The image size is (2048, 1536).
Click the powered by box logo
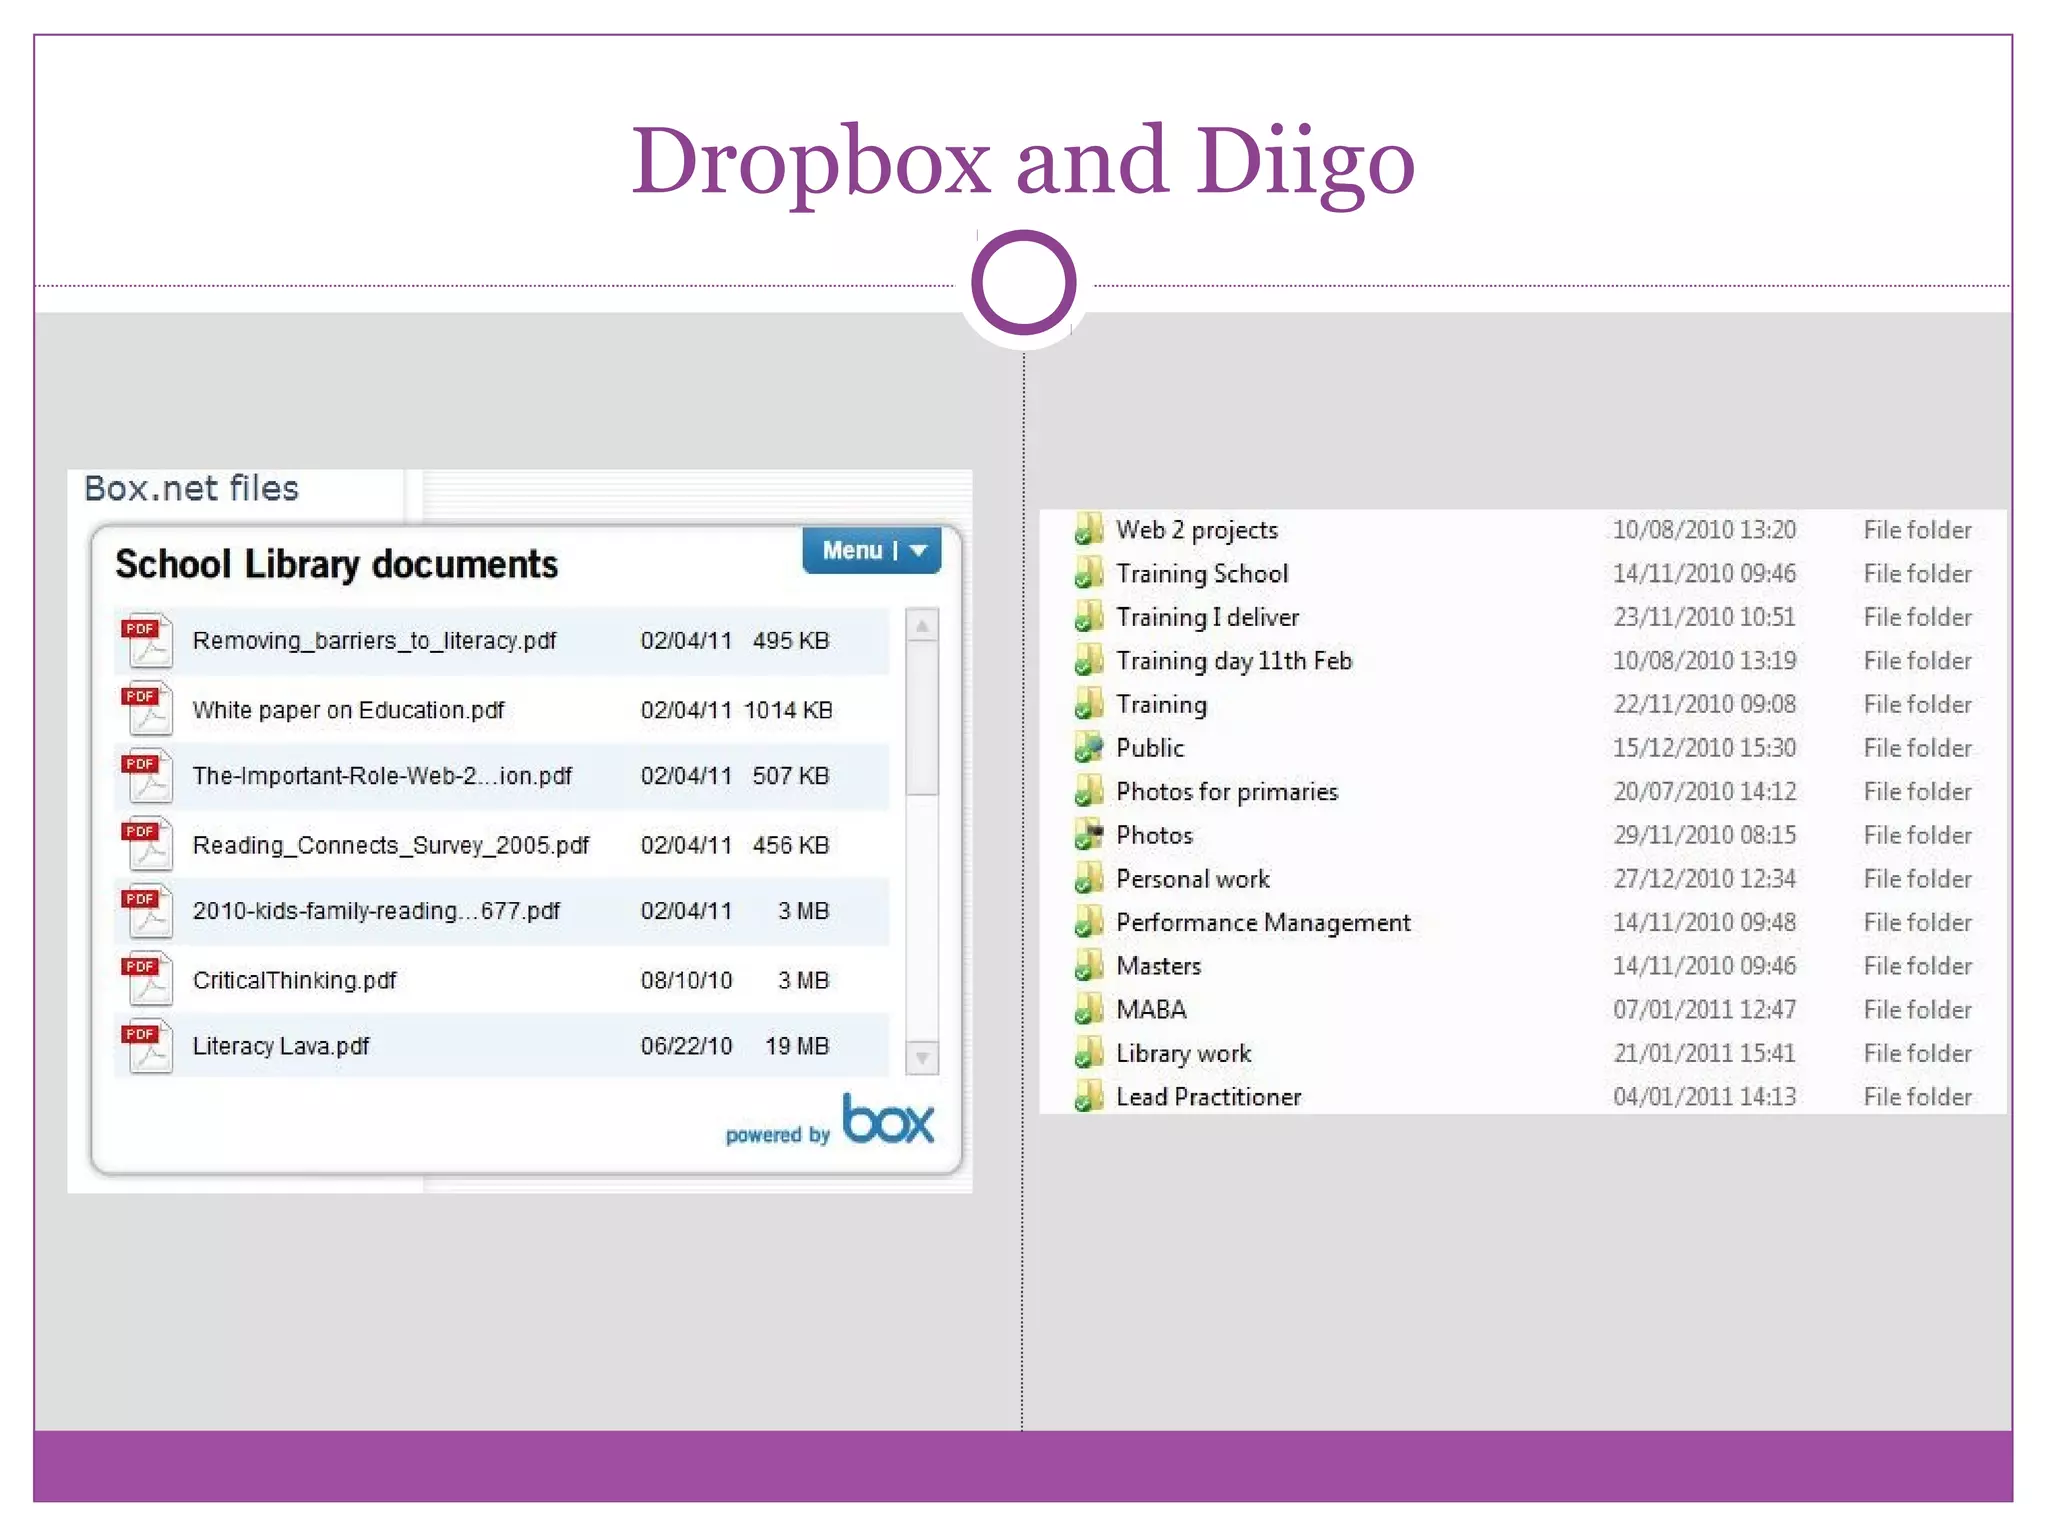coord(830,1120)
